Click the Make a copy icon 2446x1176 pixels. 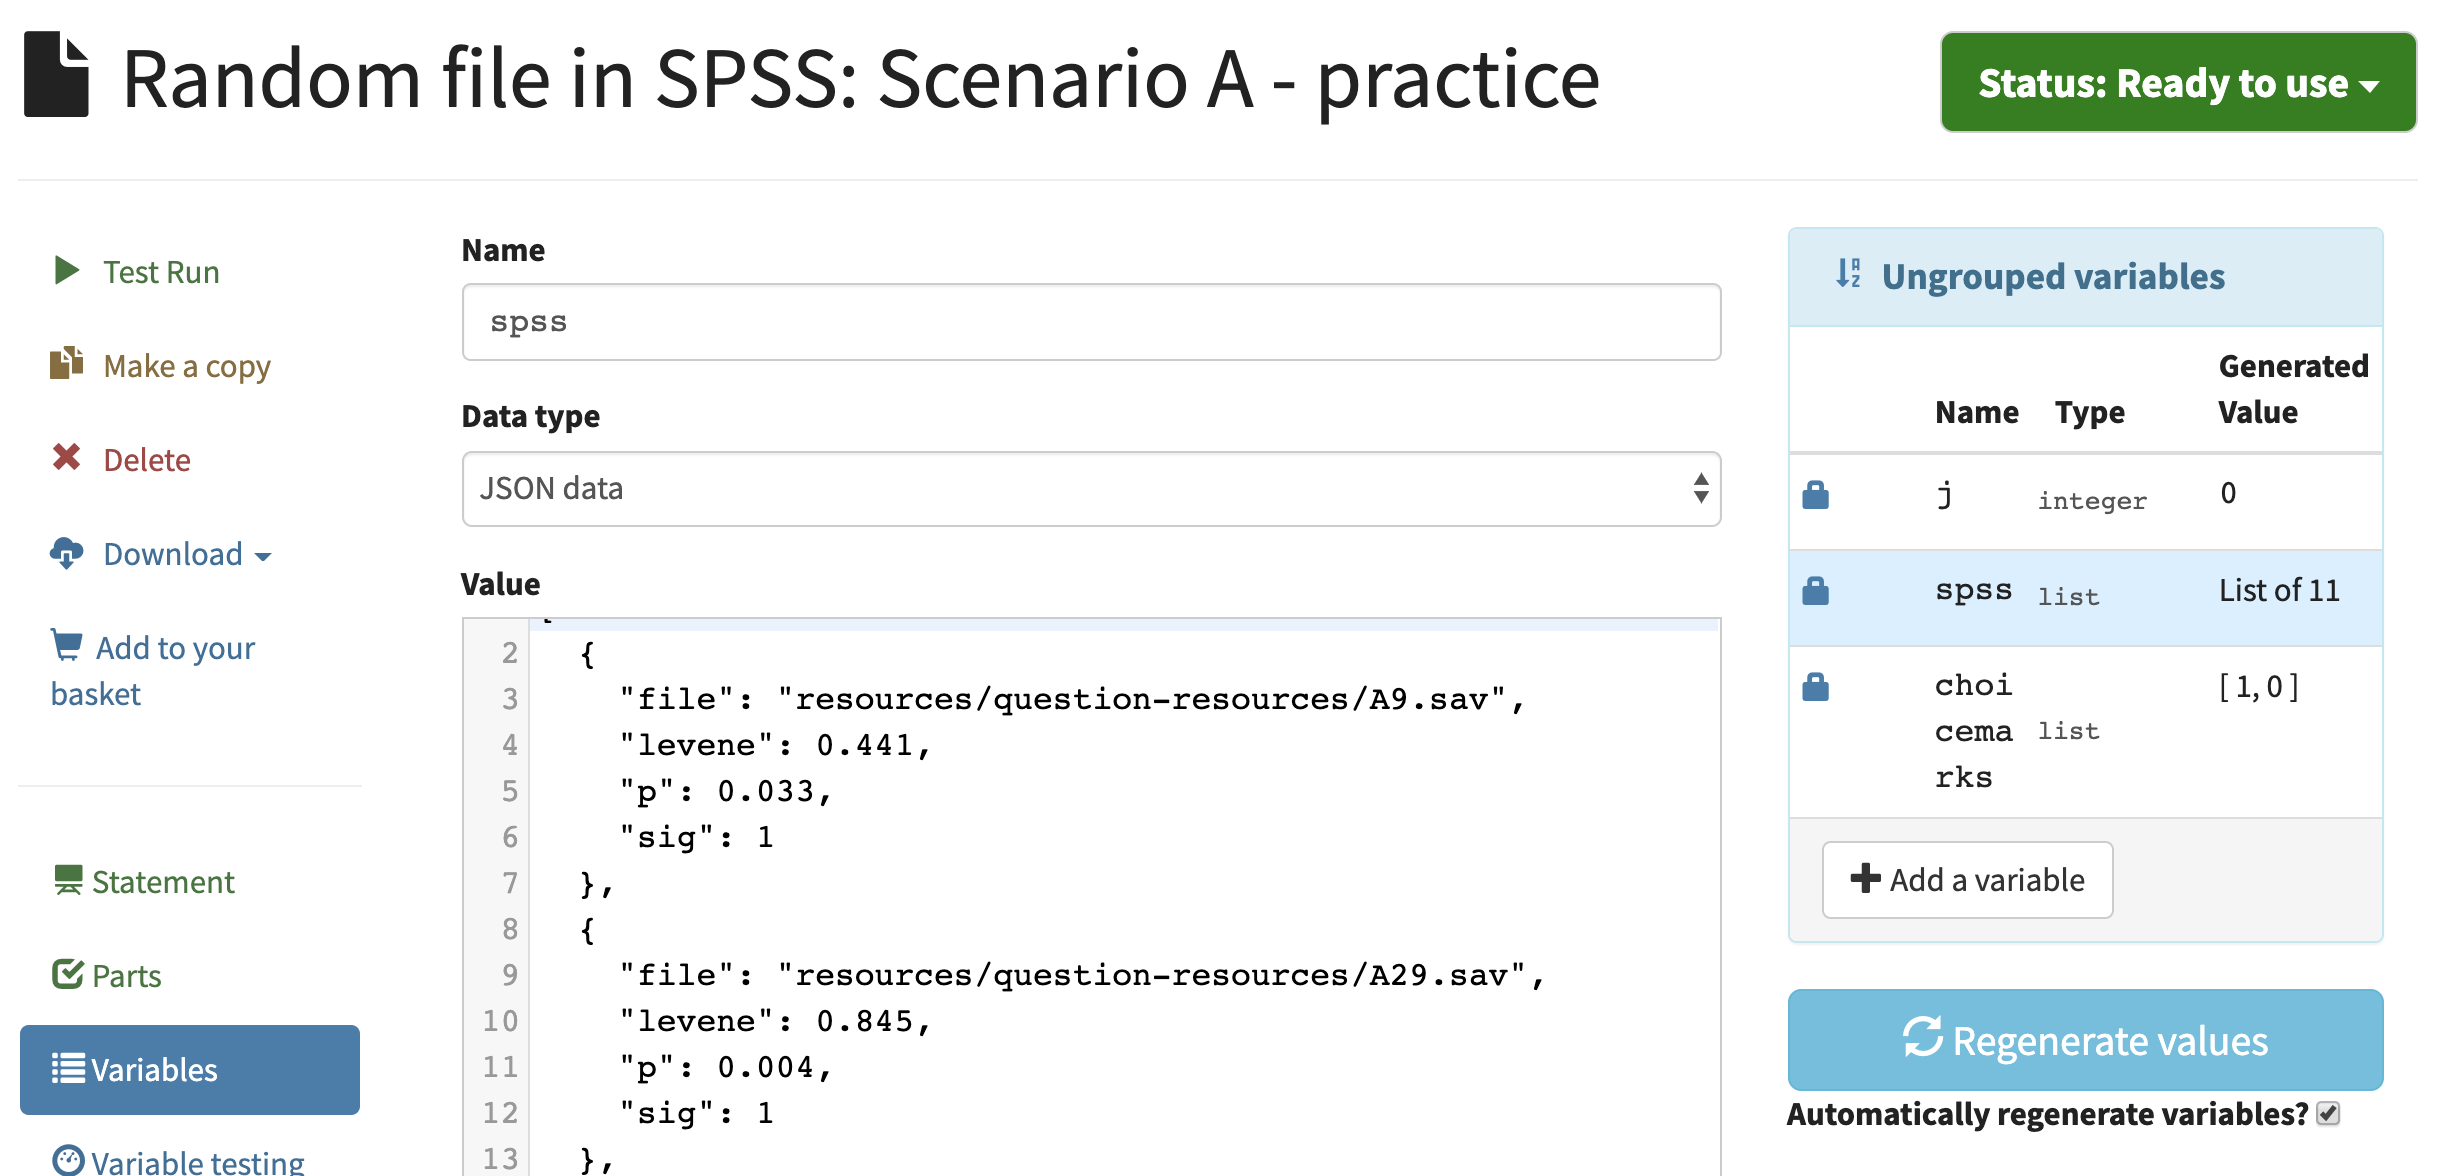pyautogui.click(x=66, y=364)
